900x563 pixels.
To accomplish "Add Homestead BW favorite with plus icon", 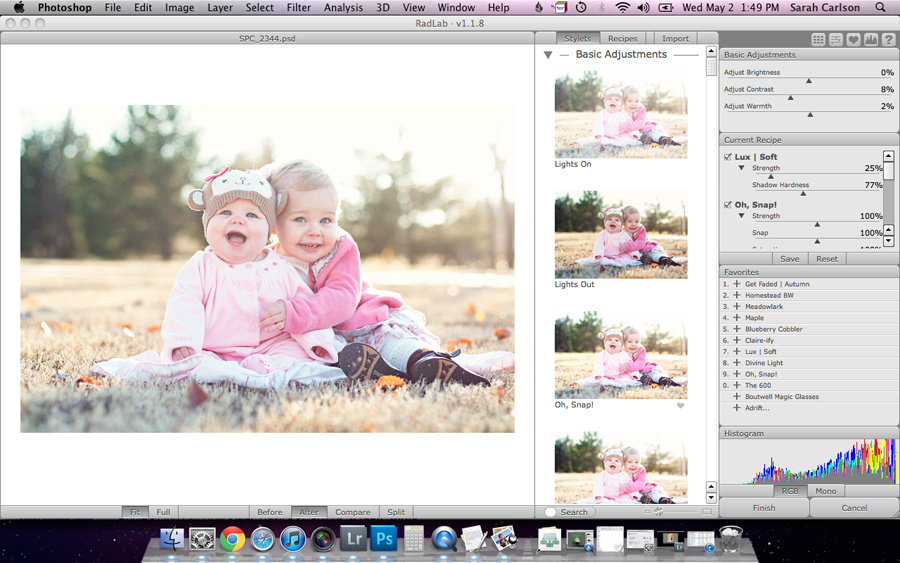I will (736, 295).
